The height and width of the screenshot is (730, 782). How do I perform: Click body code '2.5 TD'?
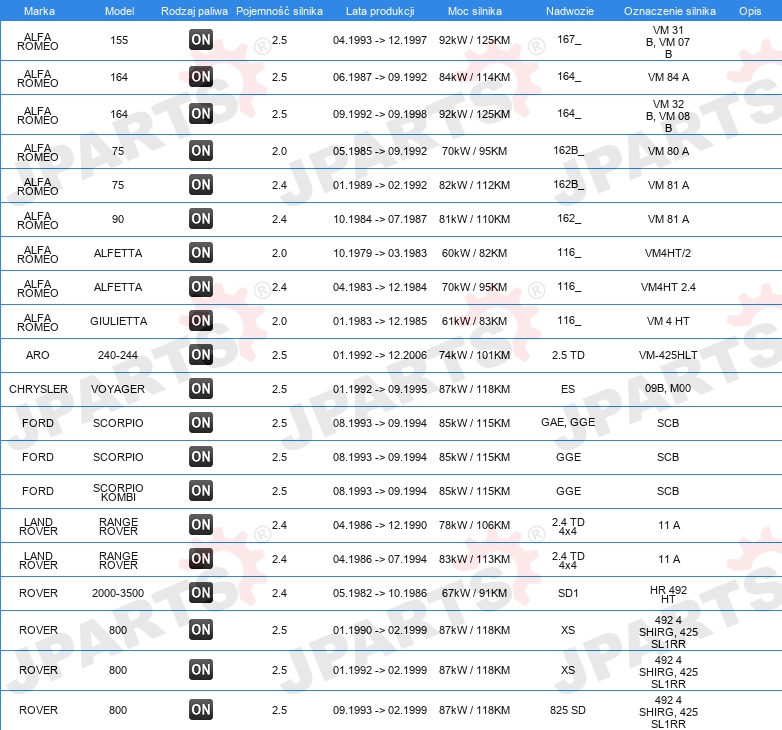pos(568,355)
